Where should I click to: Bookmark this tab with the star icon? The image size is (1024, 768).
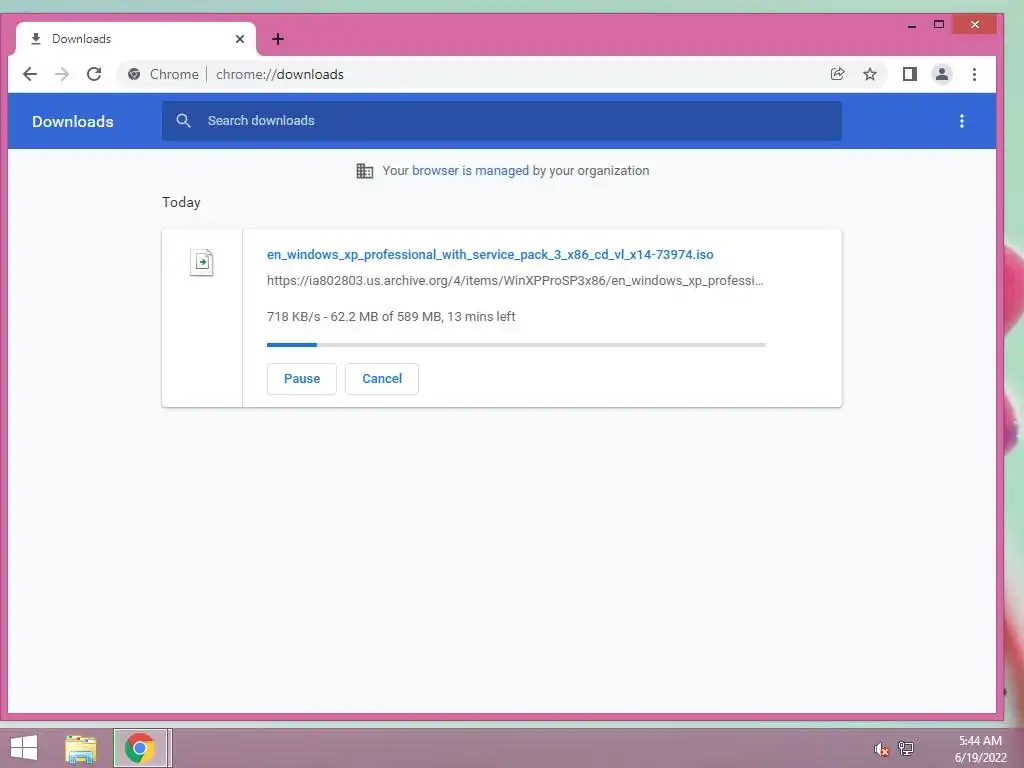tap(870, 74)
